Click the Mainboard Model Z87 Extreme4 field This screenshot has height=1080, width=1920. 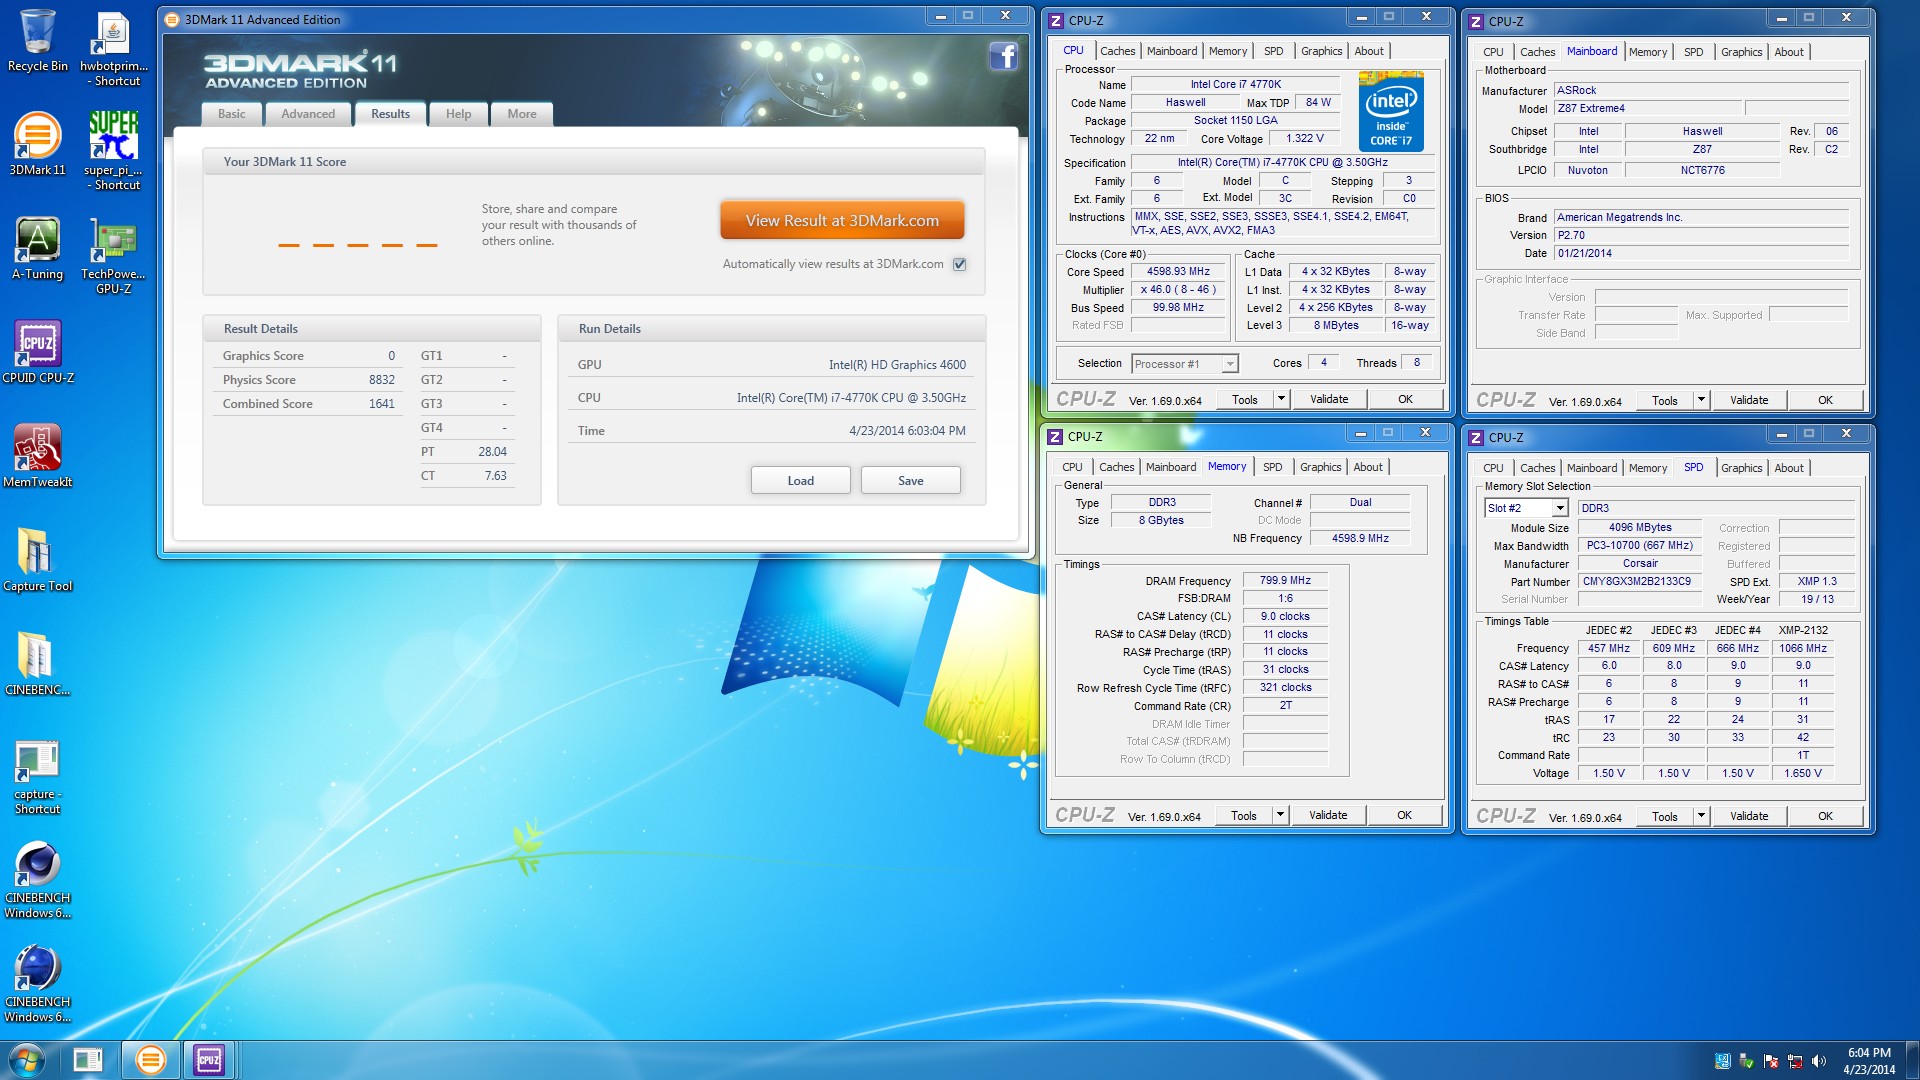[x=1648, y=108]
